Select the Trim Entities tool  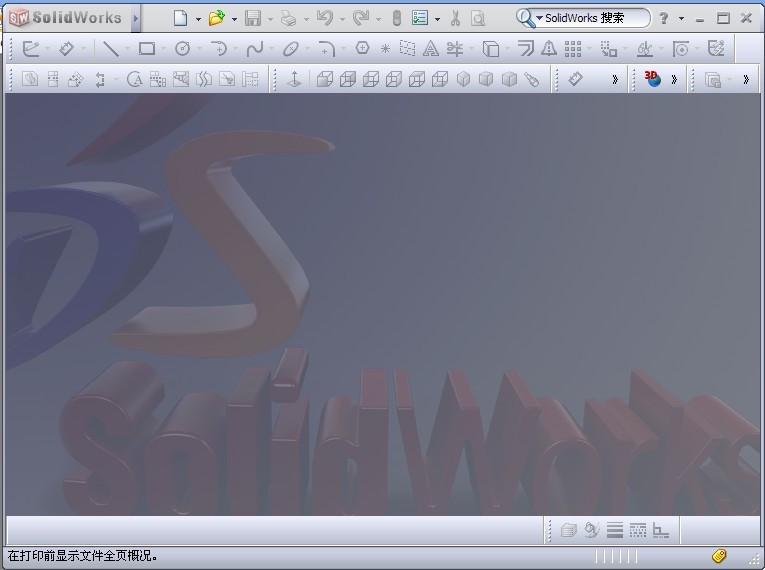[455, 49]
